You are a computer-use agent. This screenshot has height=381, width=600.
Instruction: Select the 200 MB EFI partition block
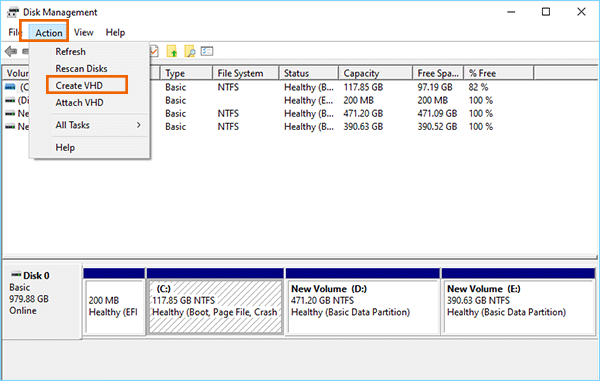pos(114,302)
